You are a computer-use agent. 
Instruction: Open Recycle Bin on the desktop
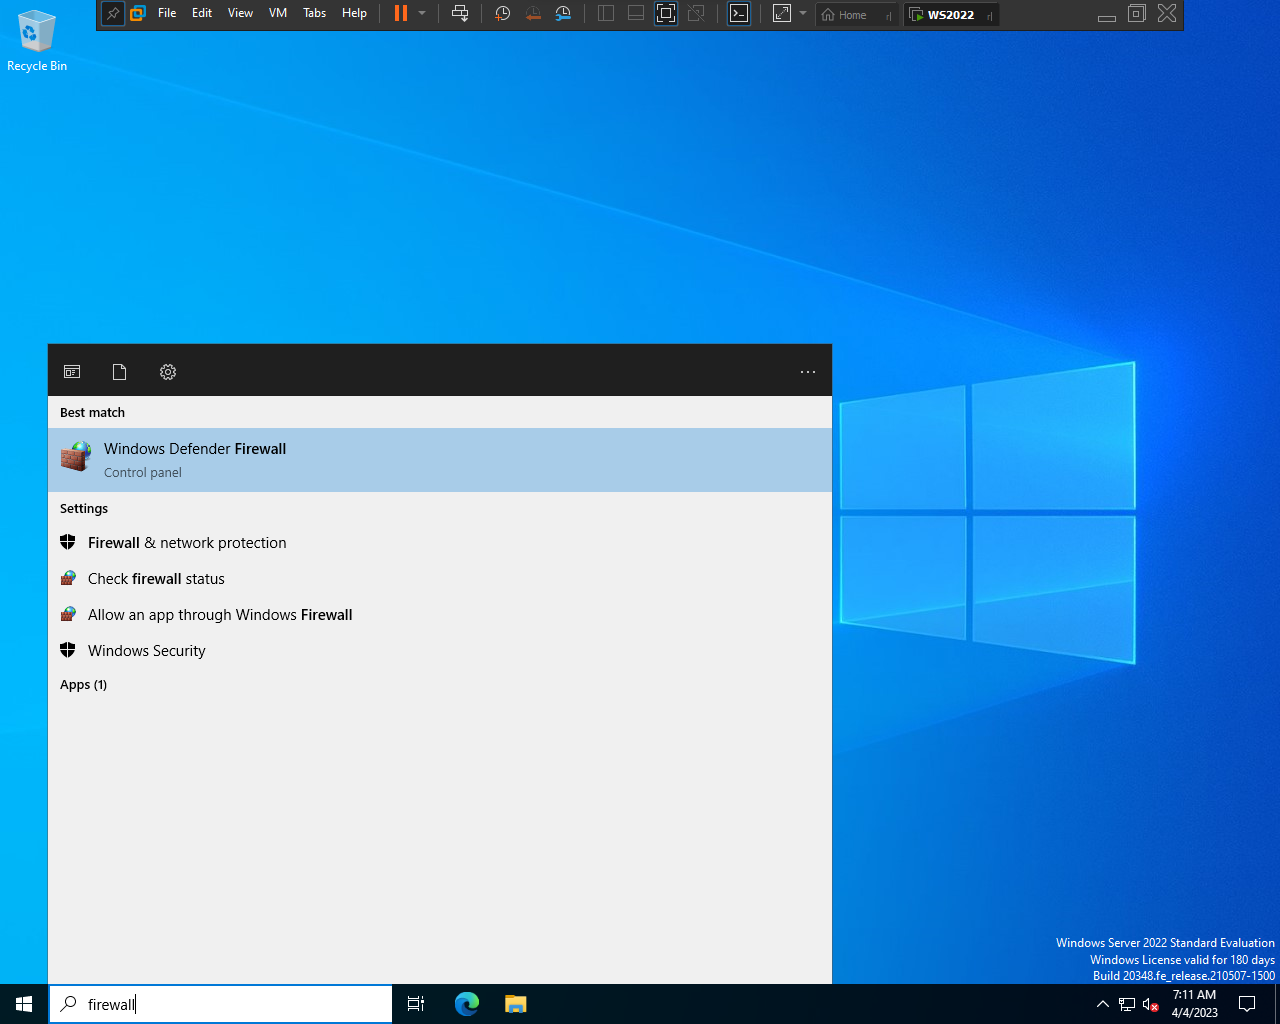[x=37, y=41]
